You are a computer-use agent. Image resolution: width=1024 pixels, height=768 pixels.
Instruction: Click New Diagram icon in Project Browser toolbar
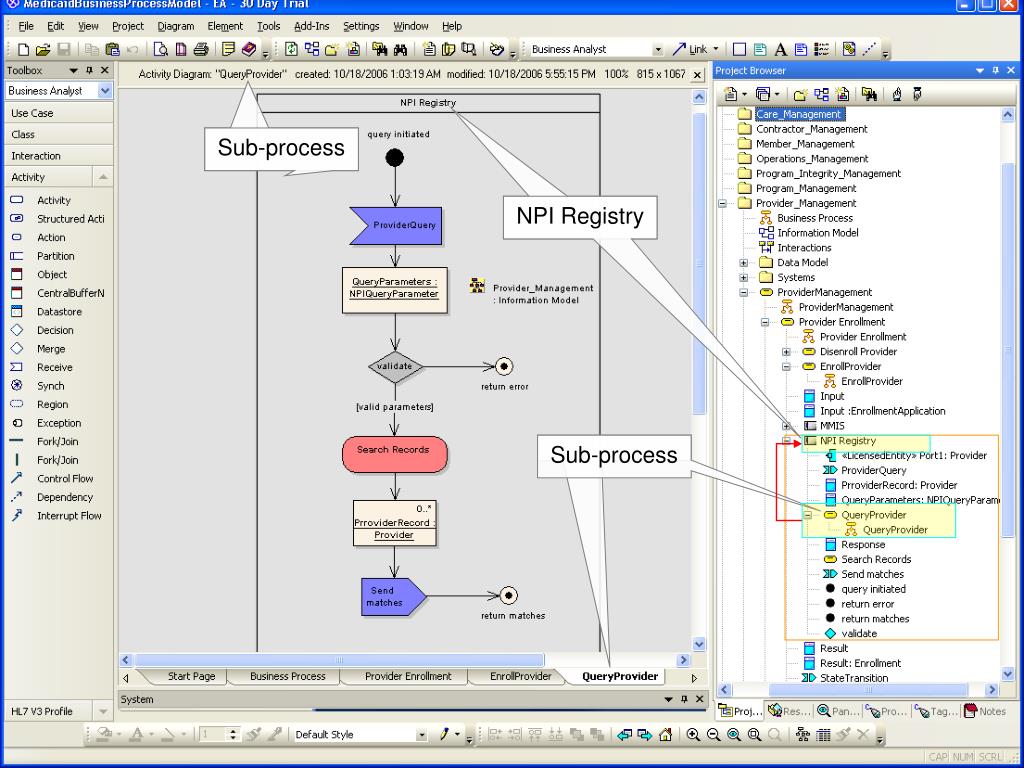(x=822, y=95)
